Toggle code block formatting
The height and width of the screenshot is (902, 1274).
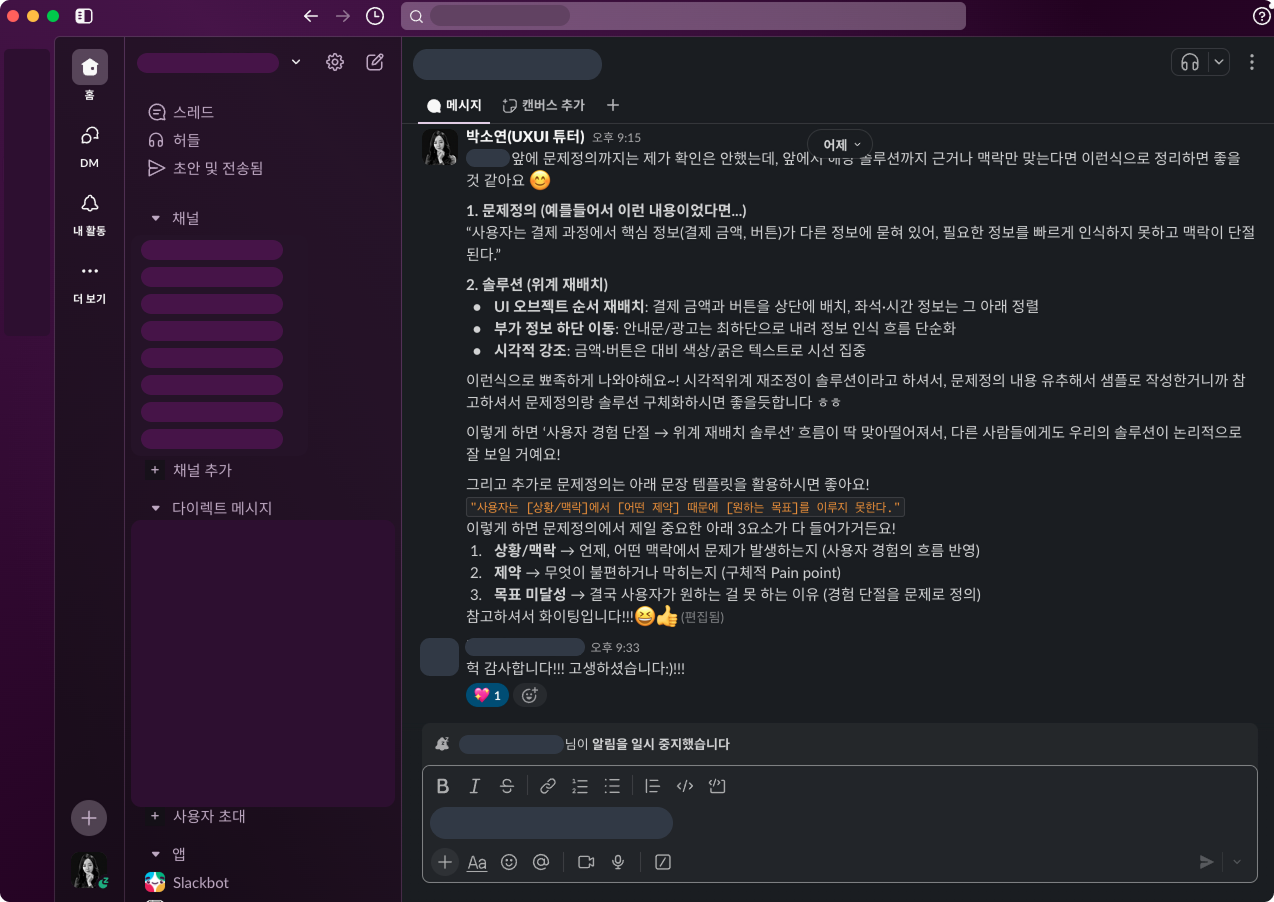717,786
